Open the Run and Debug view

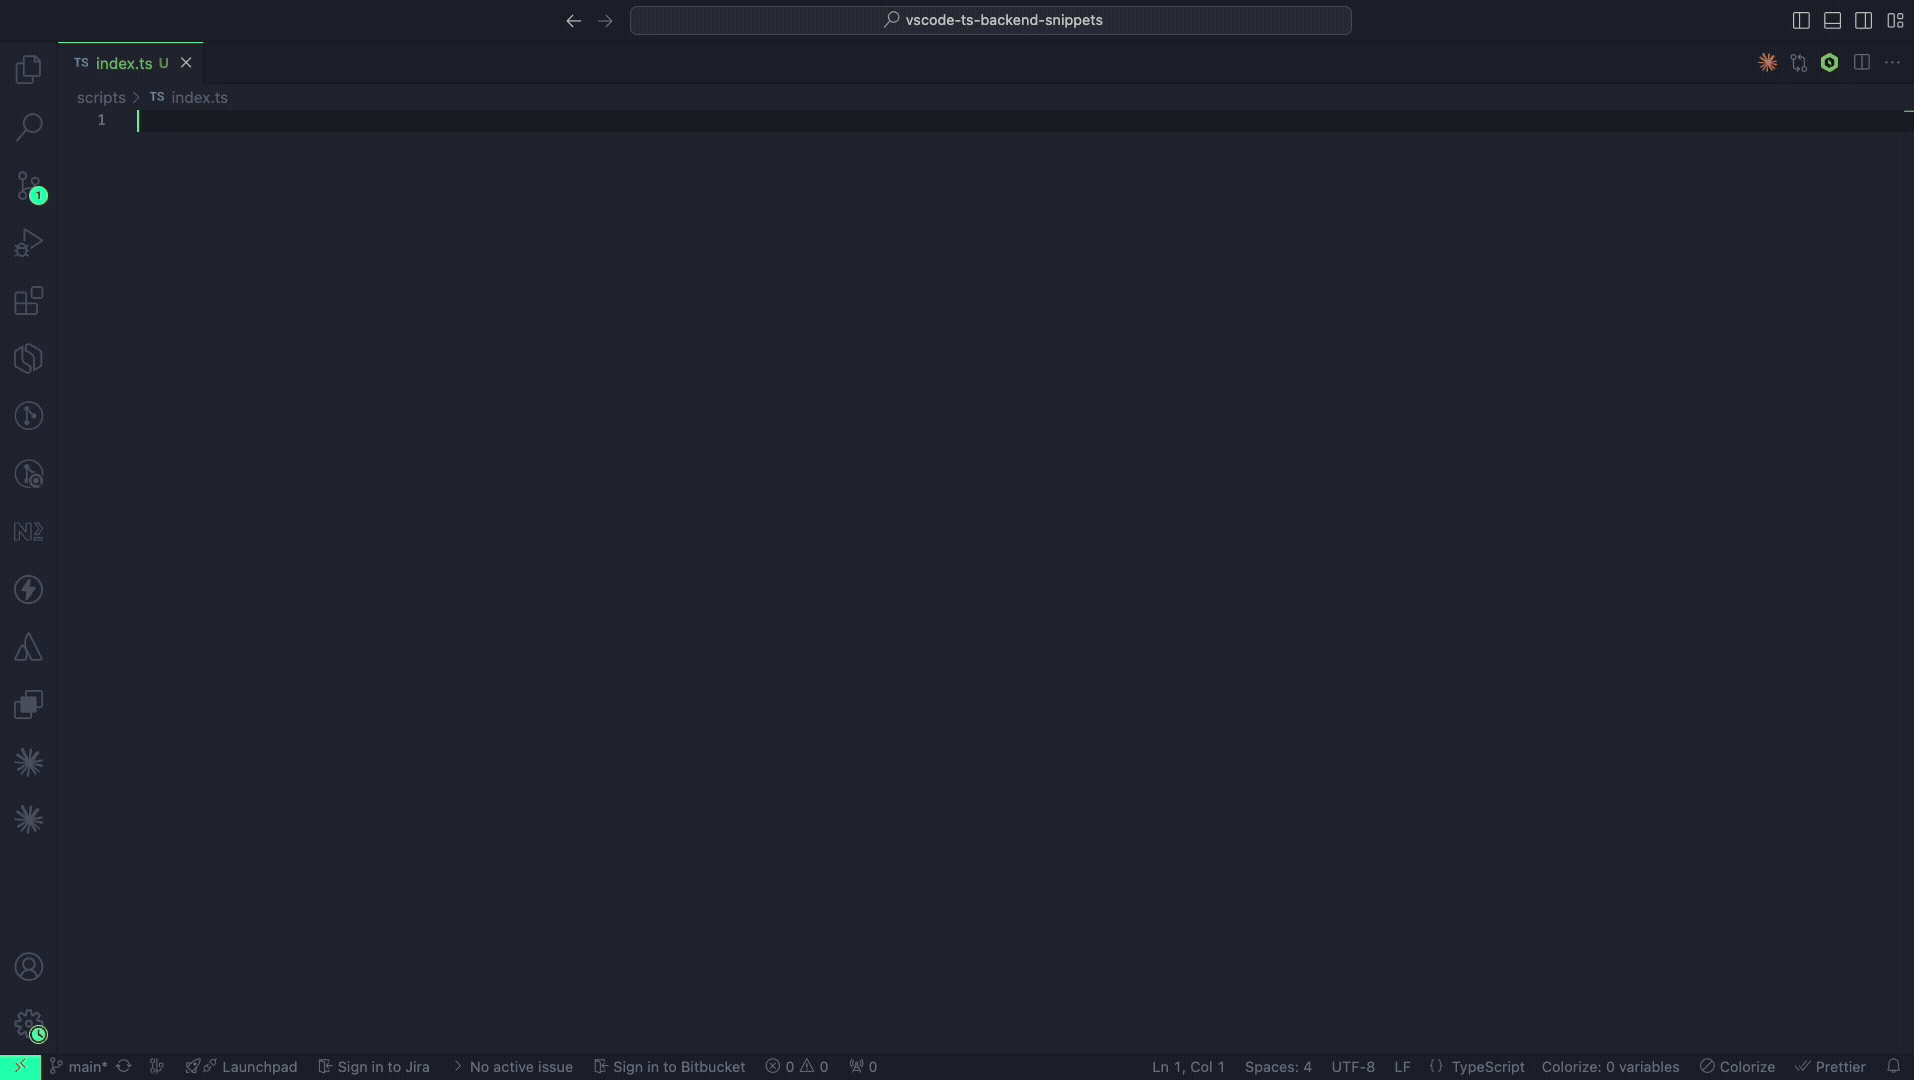click(29, 243)
